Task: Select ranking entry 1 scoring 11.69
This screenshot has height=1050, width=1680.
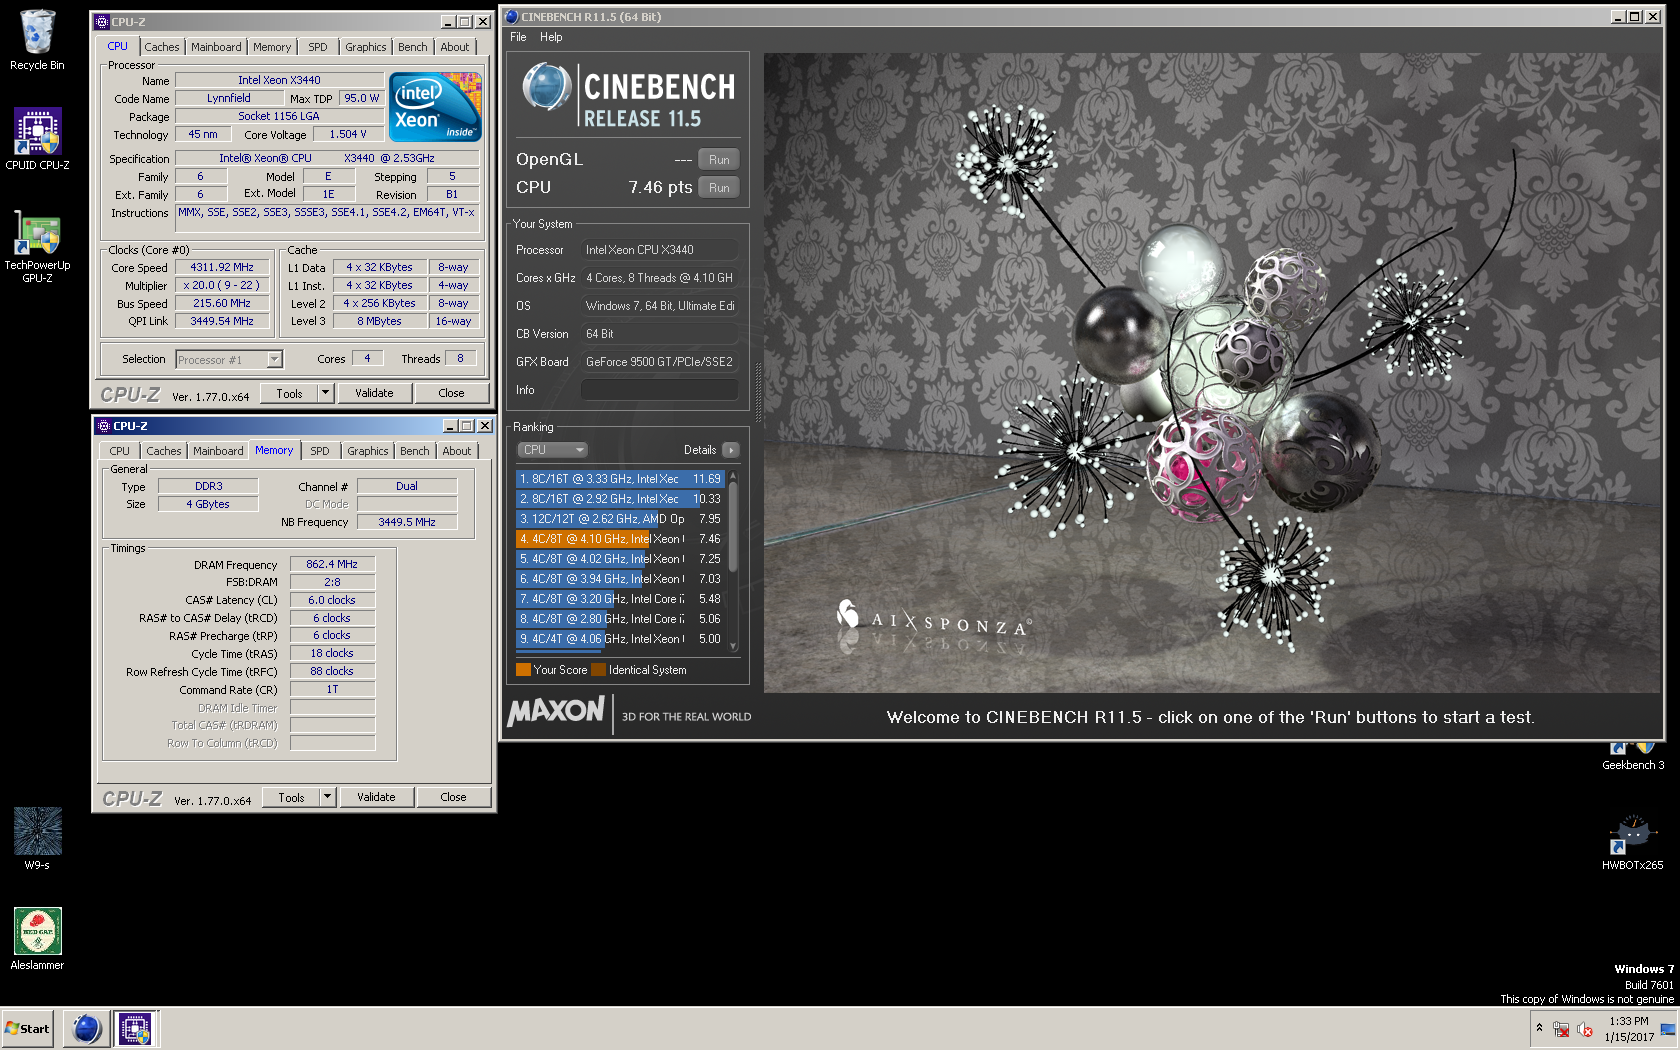Action: coord(620,479)
